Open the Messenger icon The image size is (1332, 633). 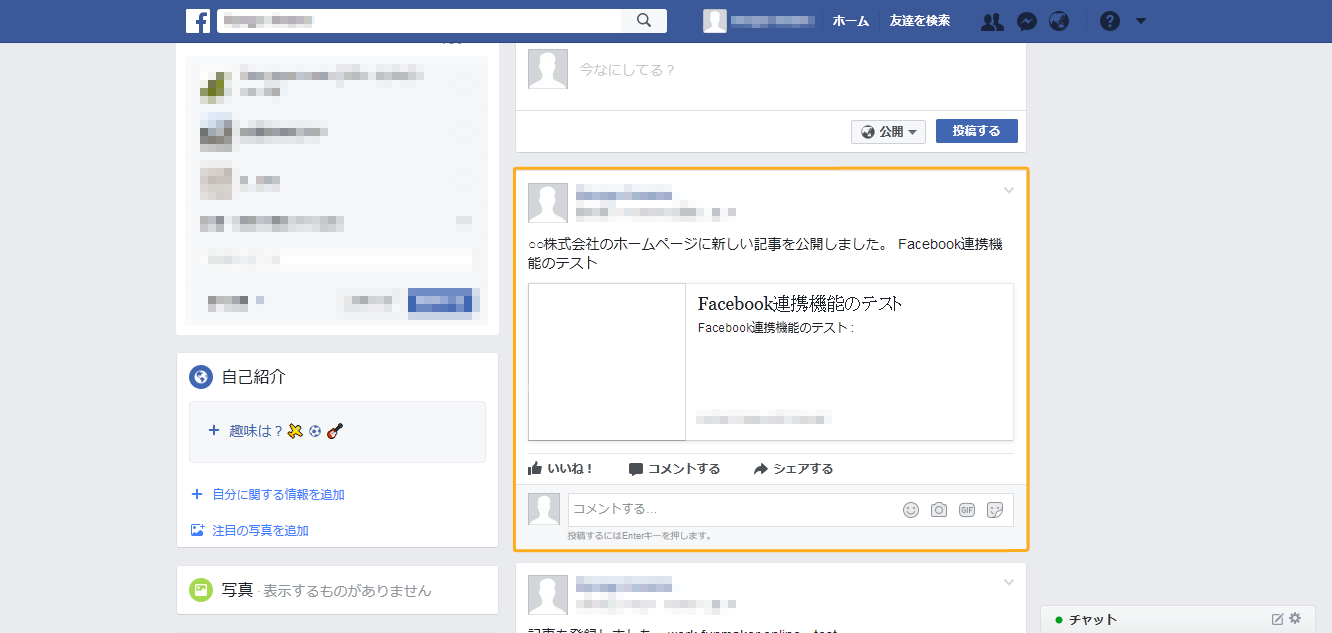[x=1026, y=21]
